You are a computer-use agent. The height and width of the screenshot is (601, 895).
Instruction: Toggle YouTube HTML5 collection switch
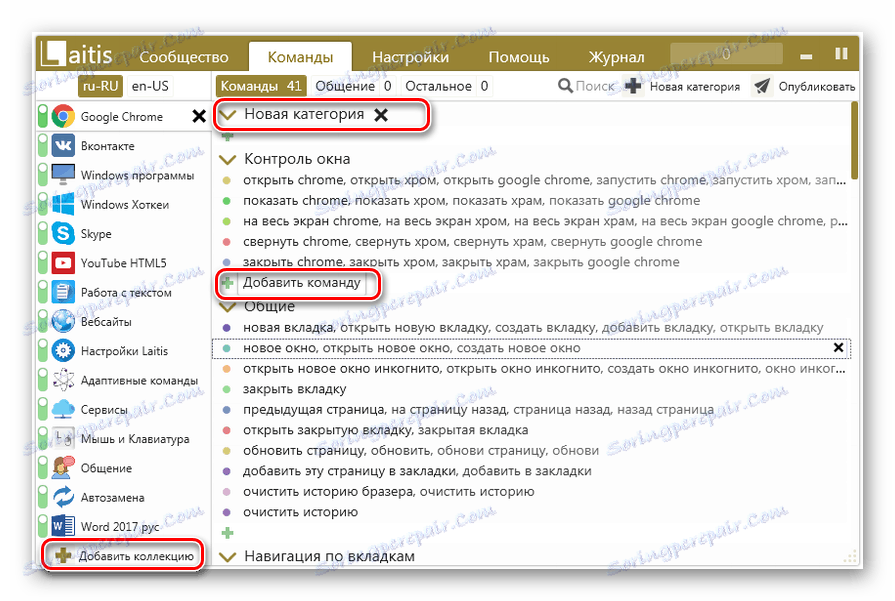pyautogui.click(x=43, y=263)
